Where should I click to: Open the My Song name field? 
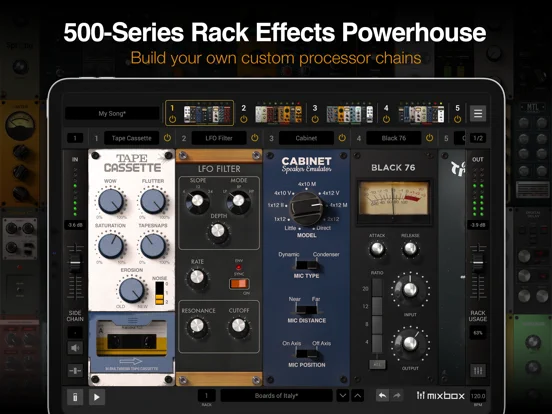pyautogui.click(x=112, y=113)
